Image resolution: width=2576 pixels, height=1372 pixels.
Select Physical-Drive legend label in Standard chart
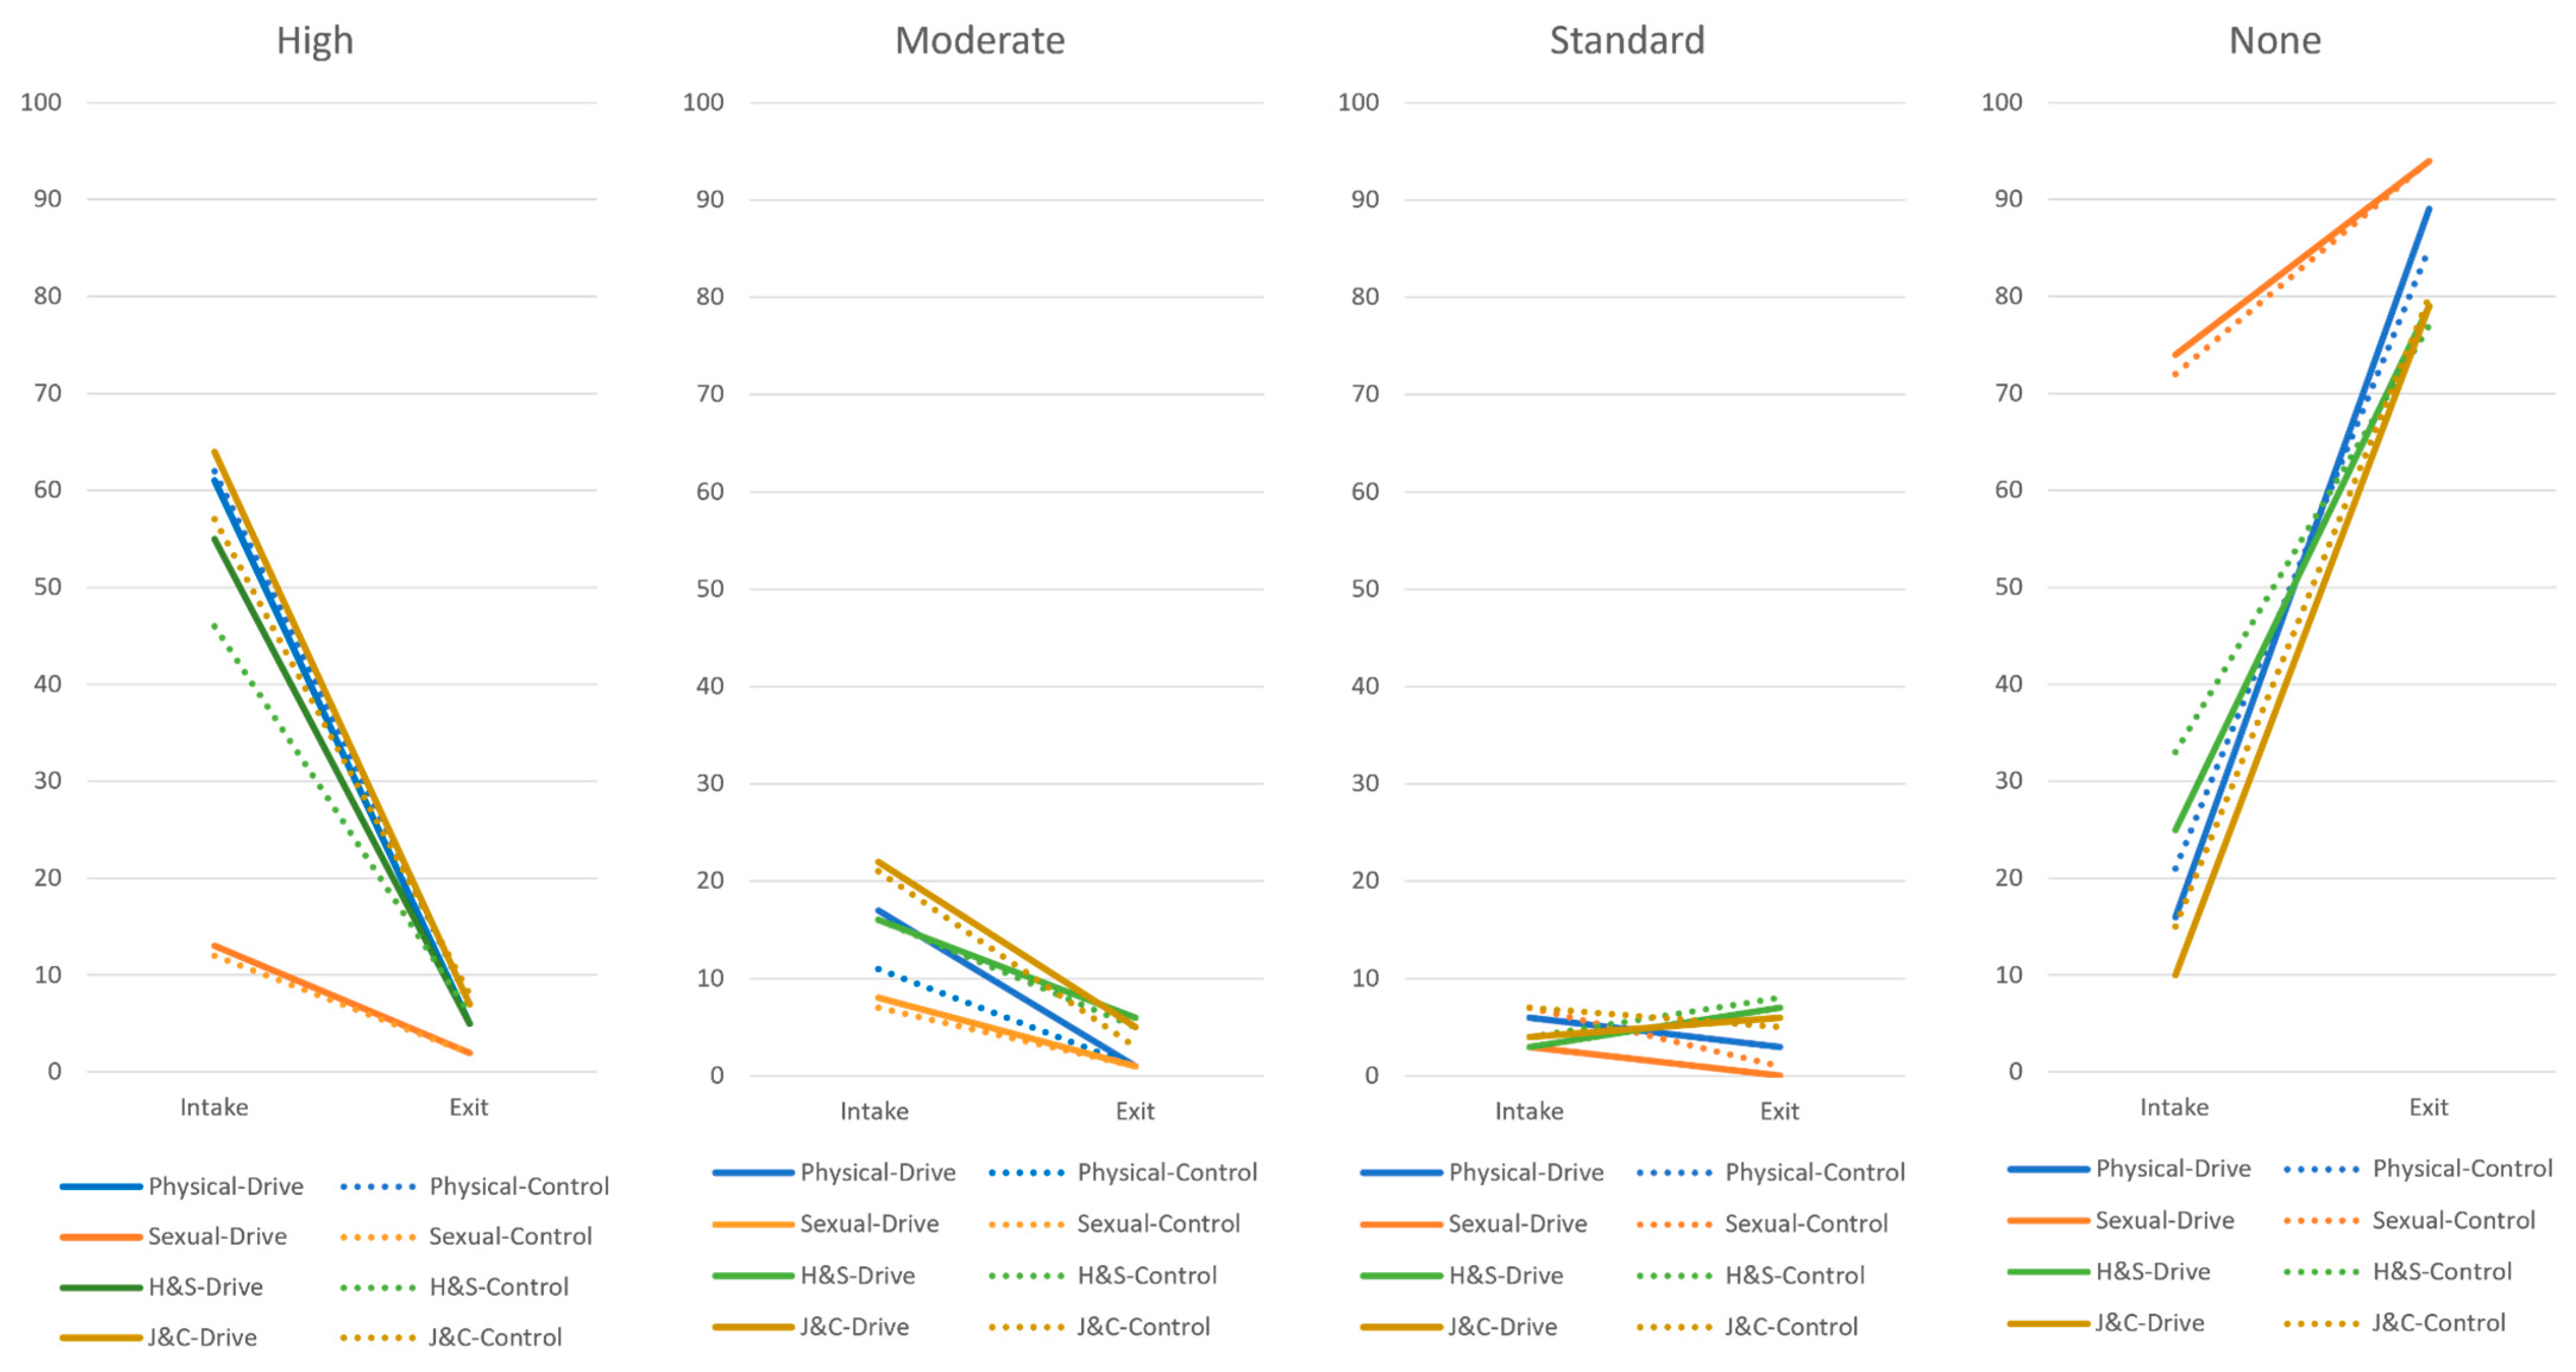pos(1526,1172)
